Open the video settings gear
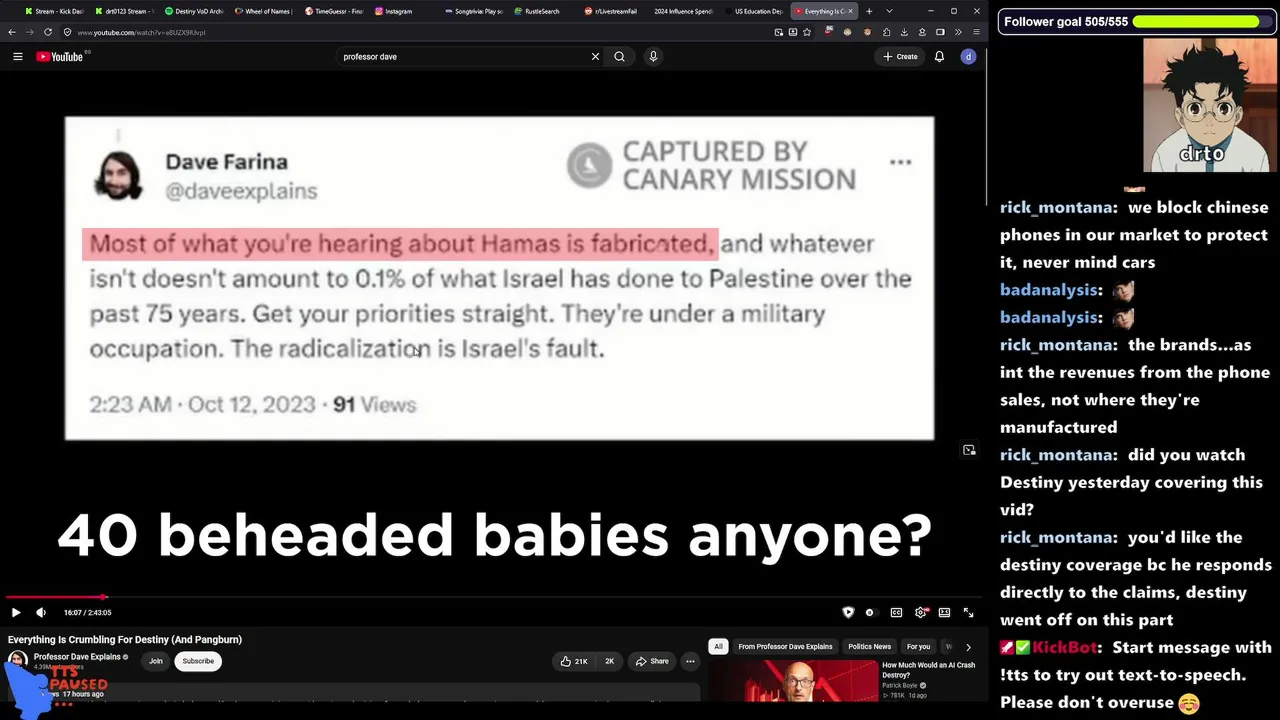This screenshot has height=720, width=1280. pos(920,612)
